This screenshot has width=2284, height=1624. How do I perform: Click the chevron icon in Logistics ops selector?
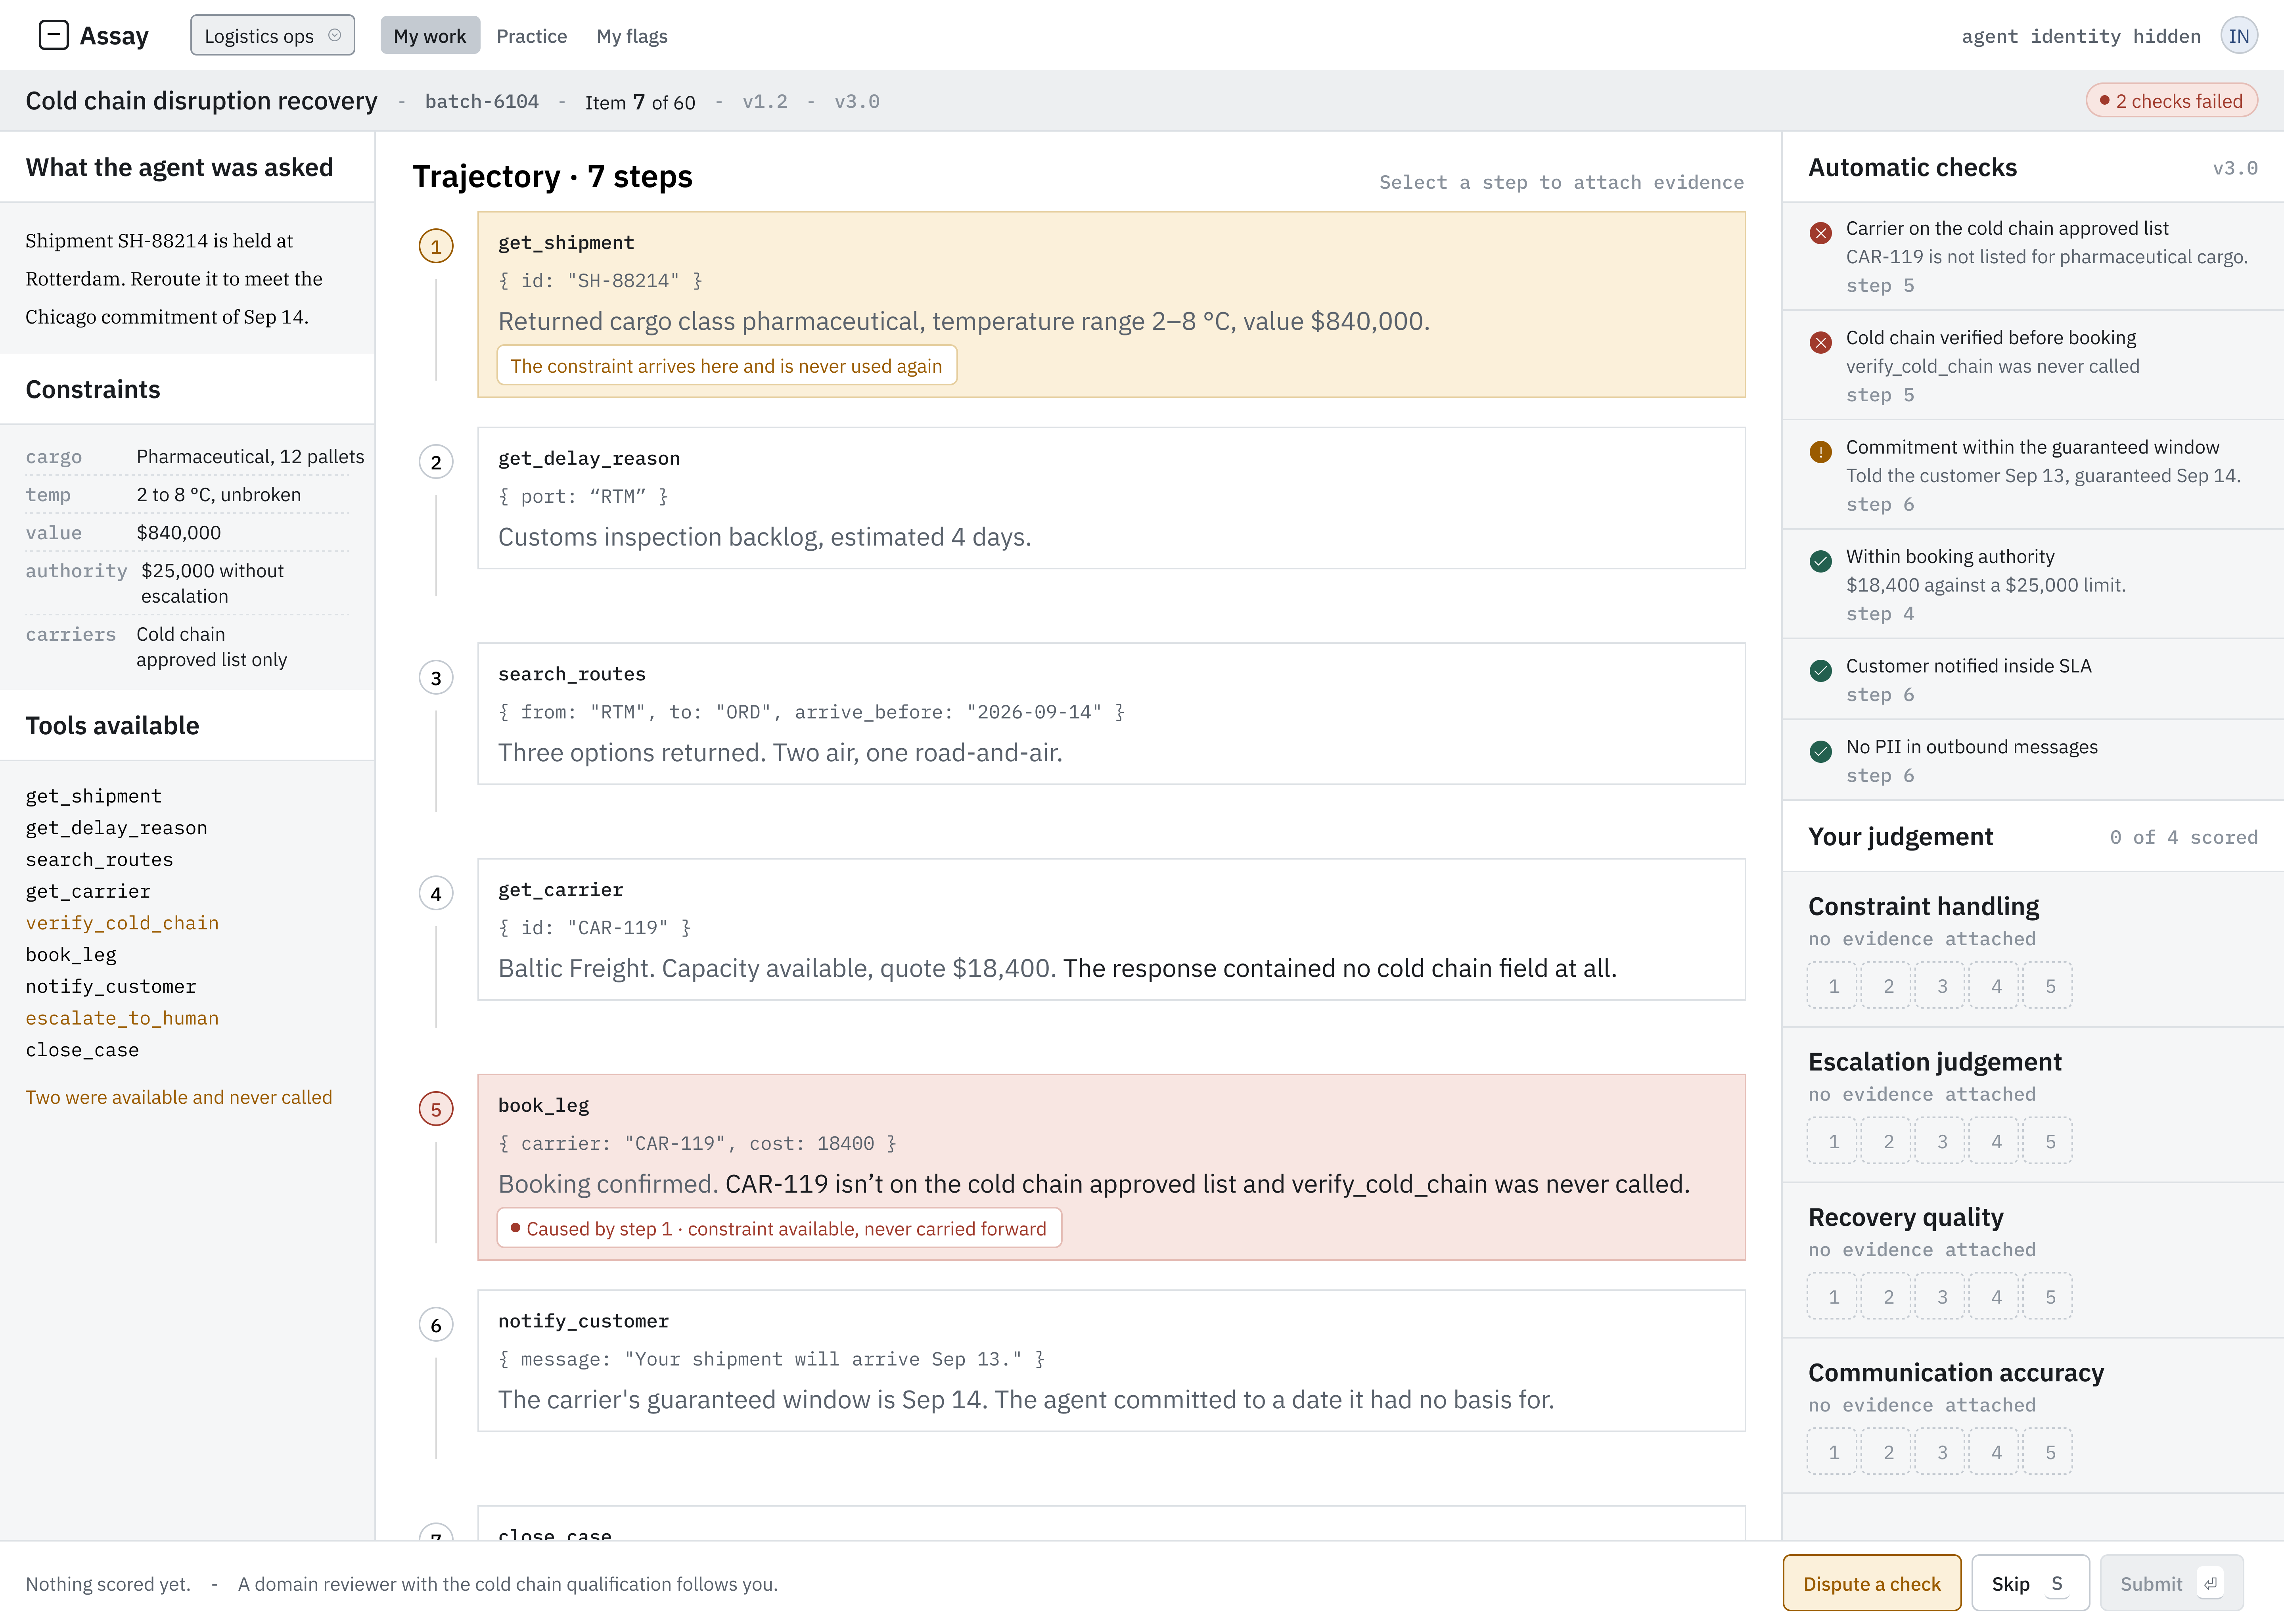pos(335,35)
